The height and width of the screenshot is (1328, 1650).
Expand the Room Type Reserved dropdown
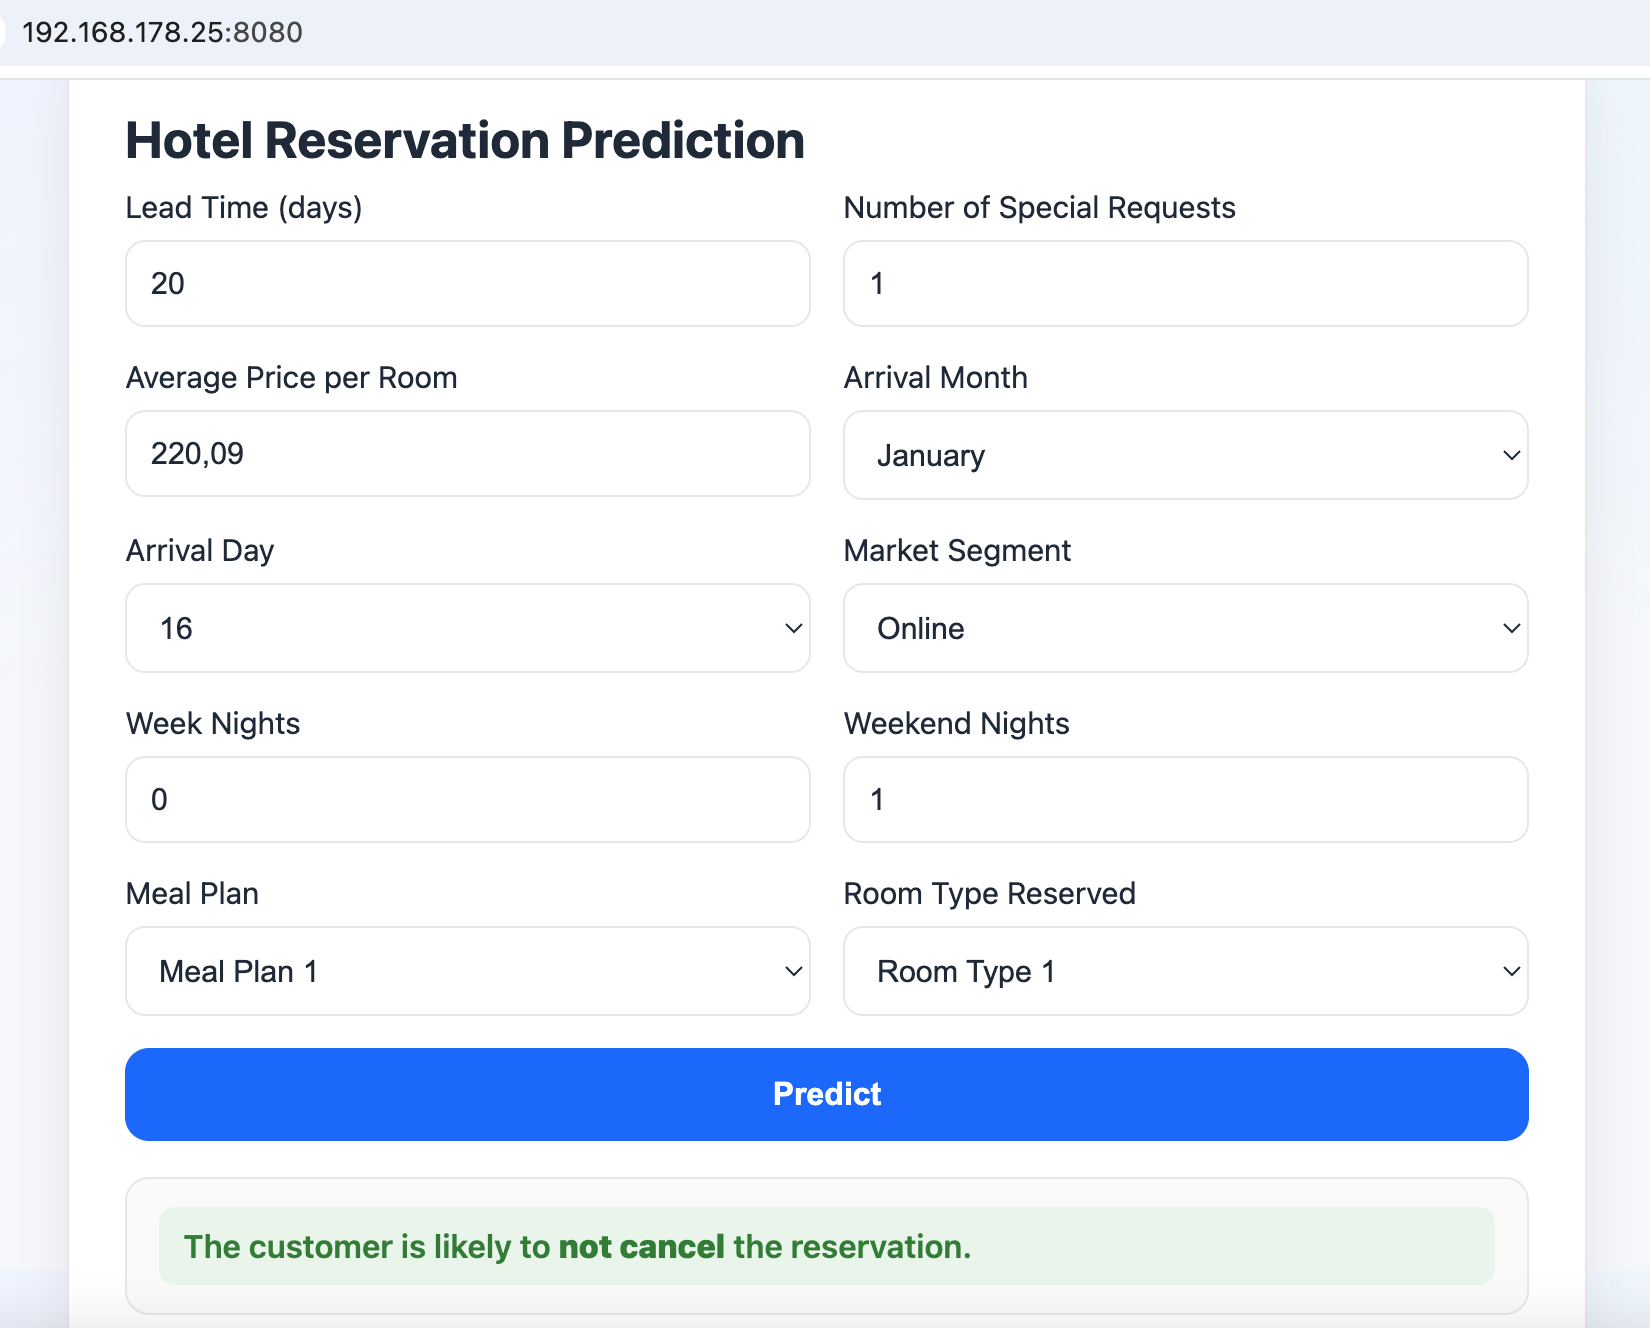click(1185, 971)
